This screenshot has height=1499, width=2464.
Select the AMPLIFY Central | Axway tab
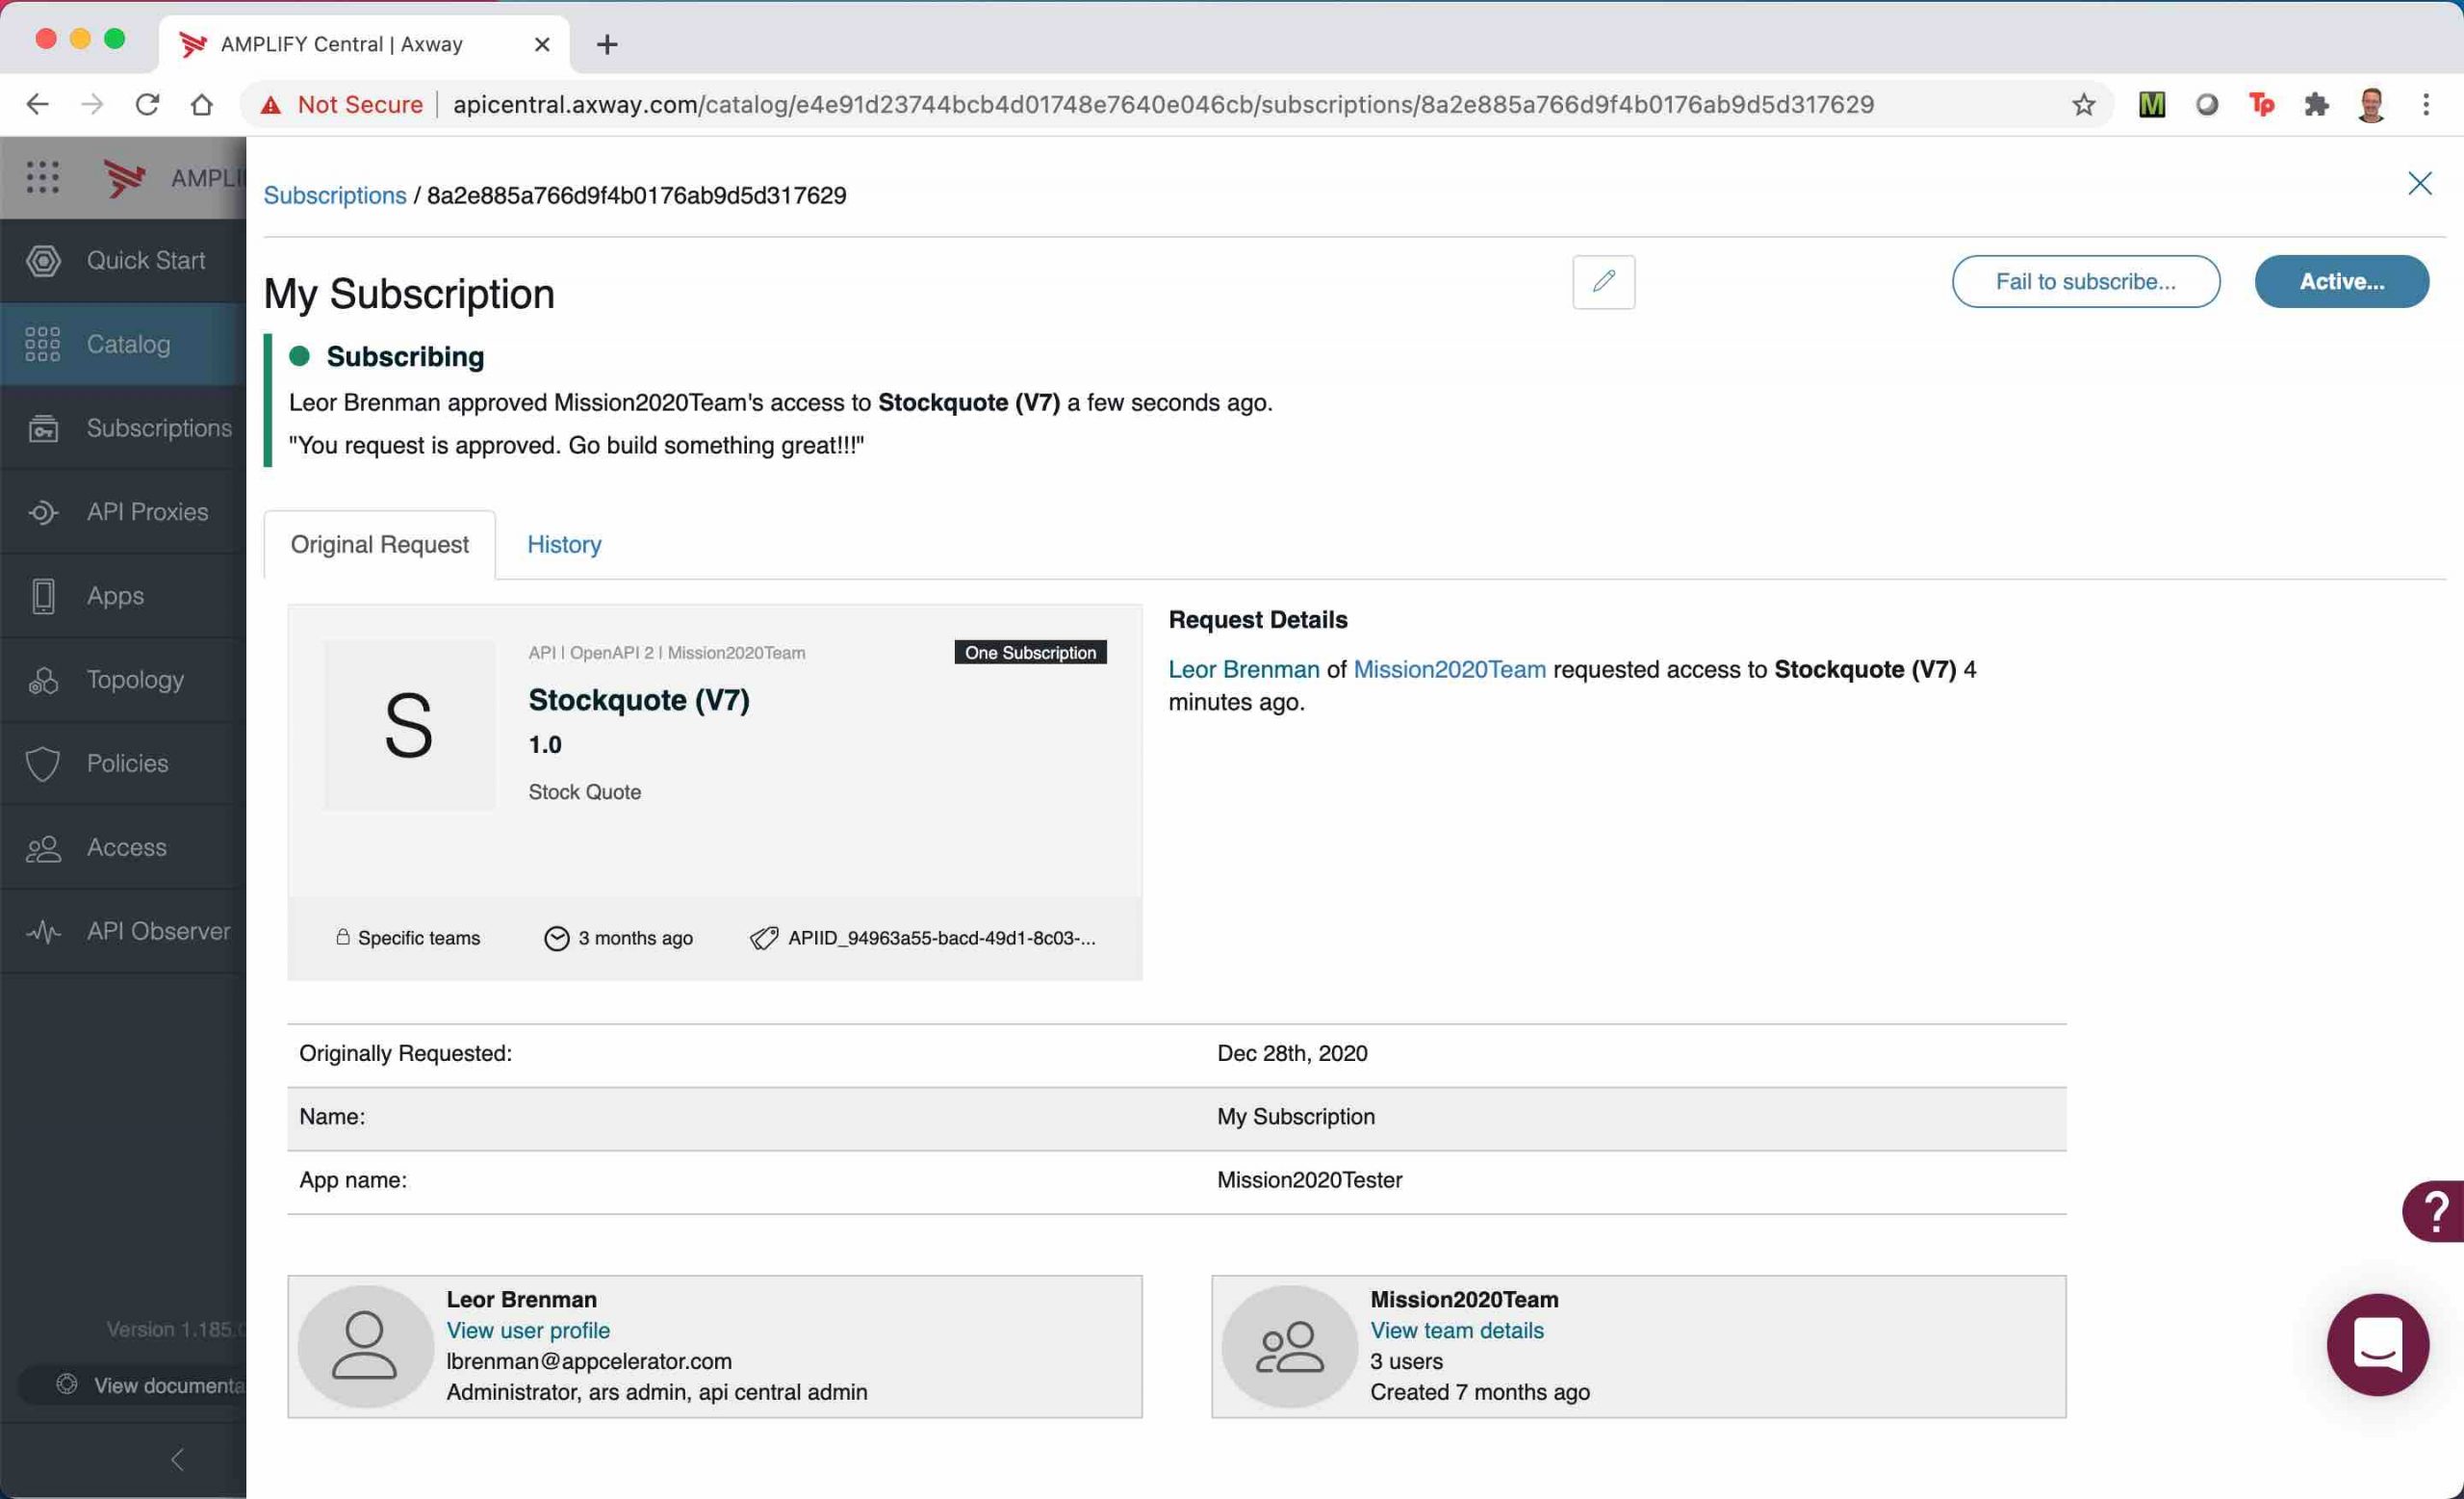tap(365, 44)
